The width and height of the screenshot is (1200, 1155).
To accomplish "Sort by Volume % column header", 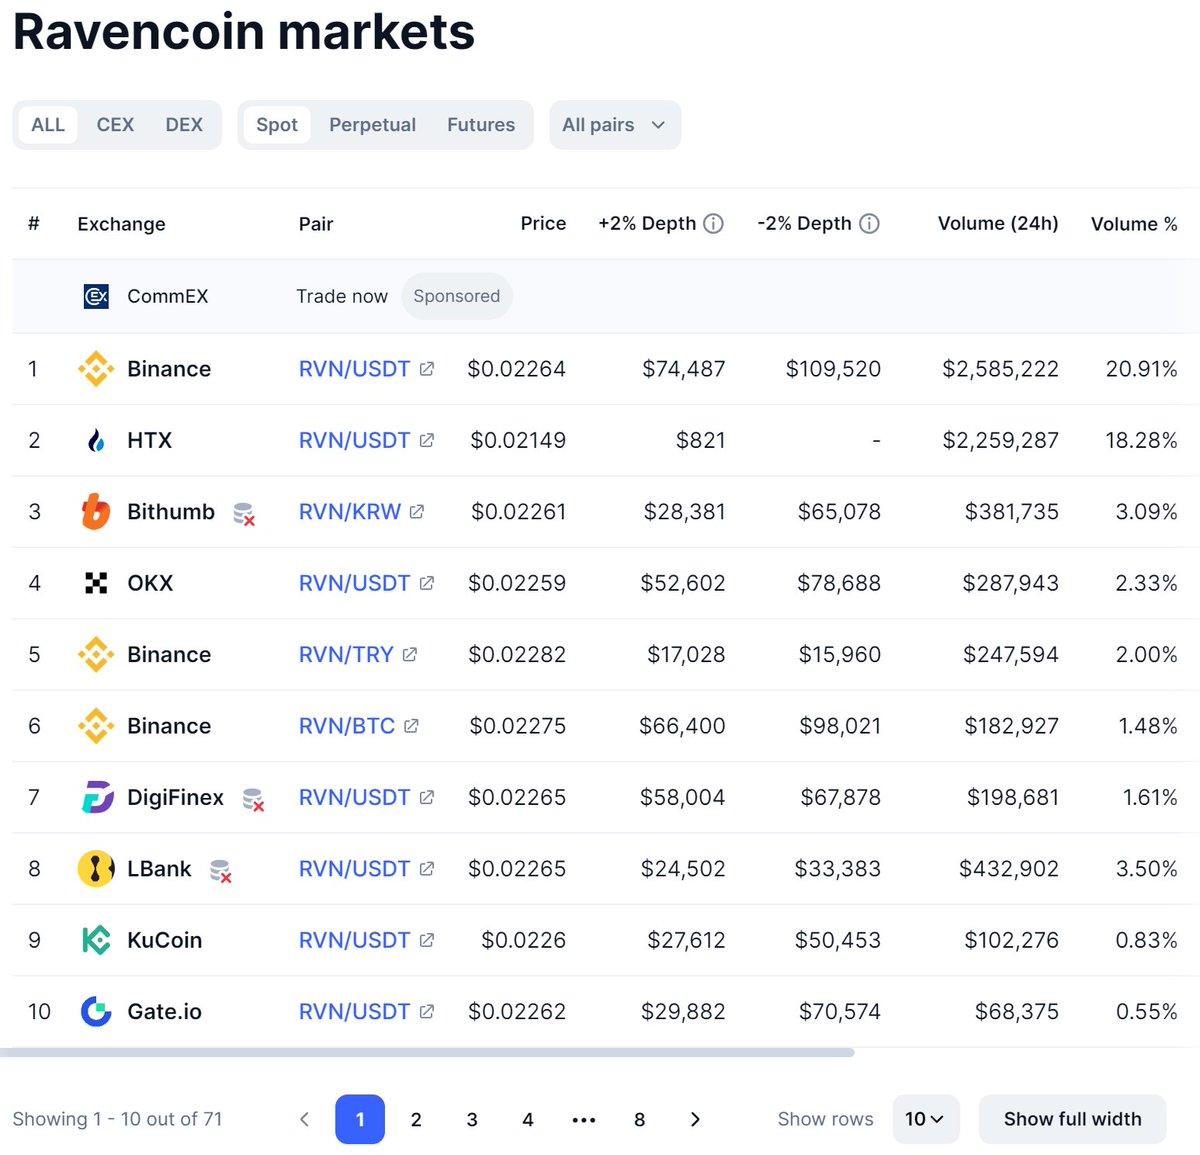I will click(x=1134, y=224).
